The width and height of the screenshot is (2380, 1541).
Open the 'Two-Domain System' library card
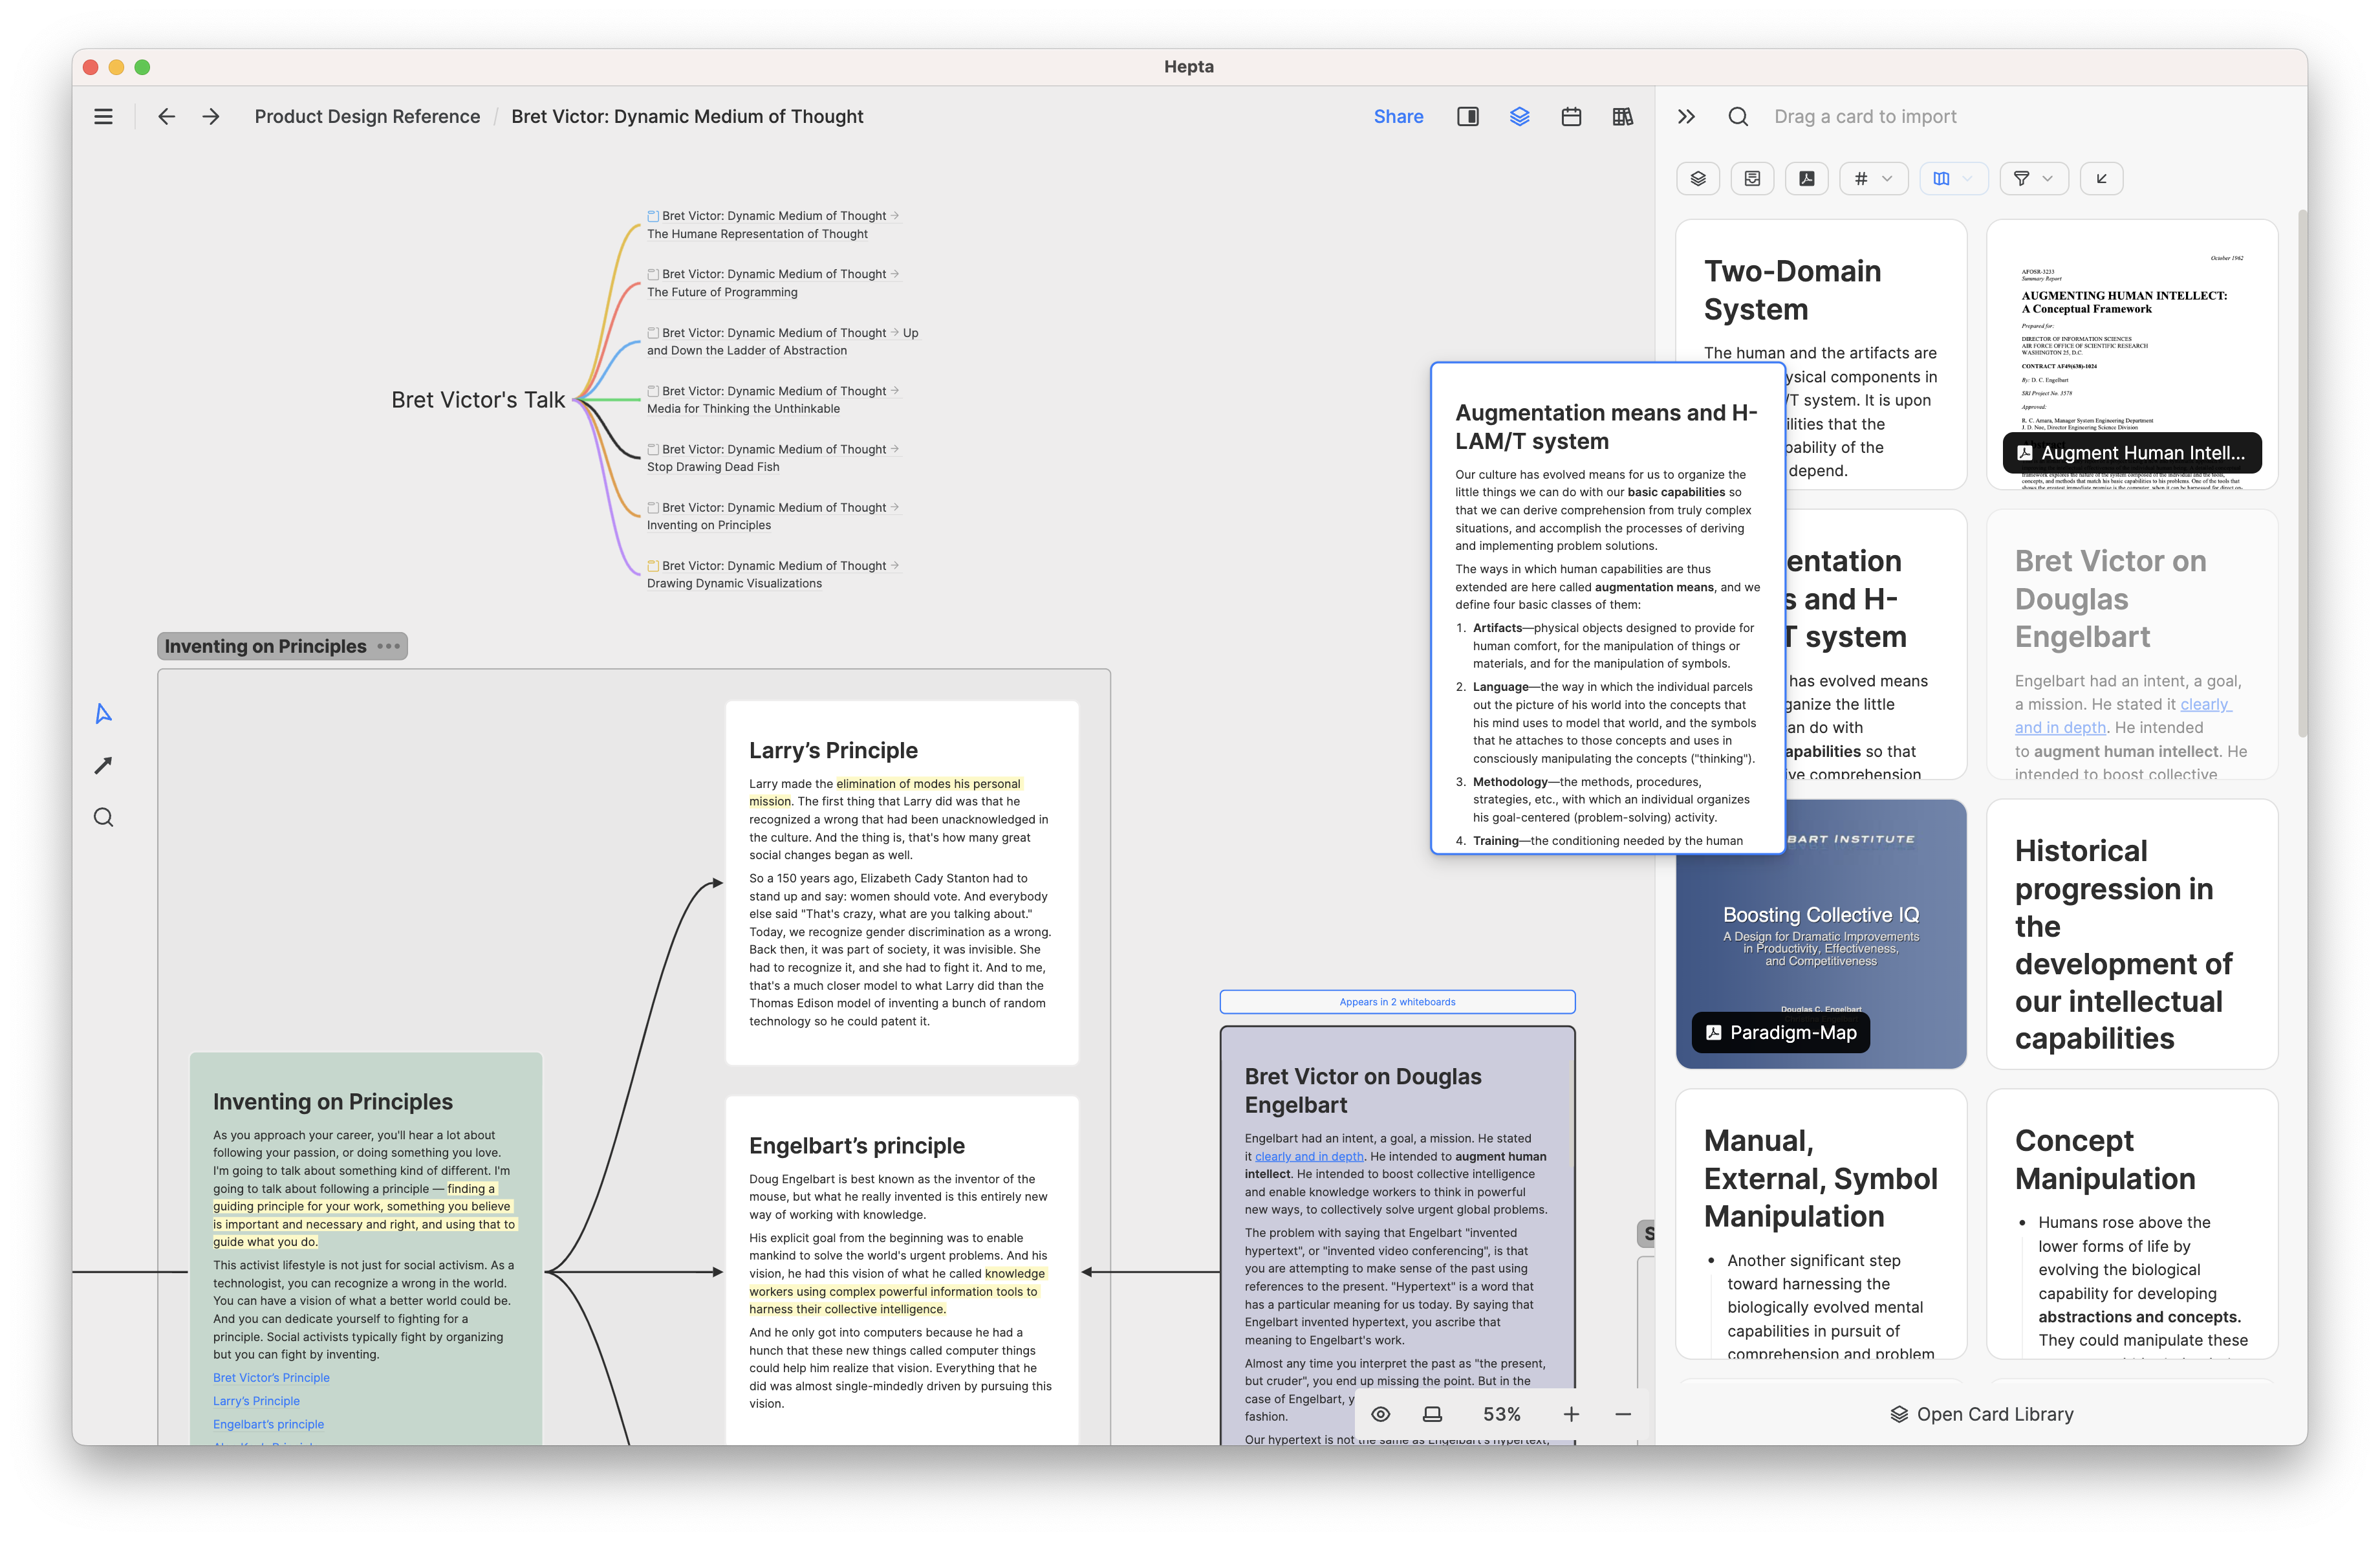pos(1821,290)
